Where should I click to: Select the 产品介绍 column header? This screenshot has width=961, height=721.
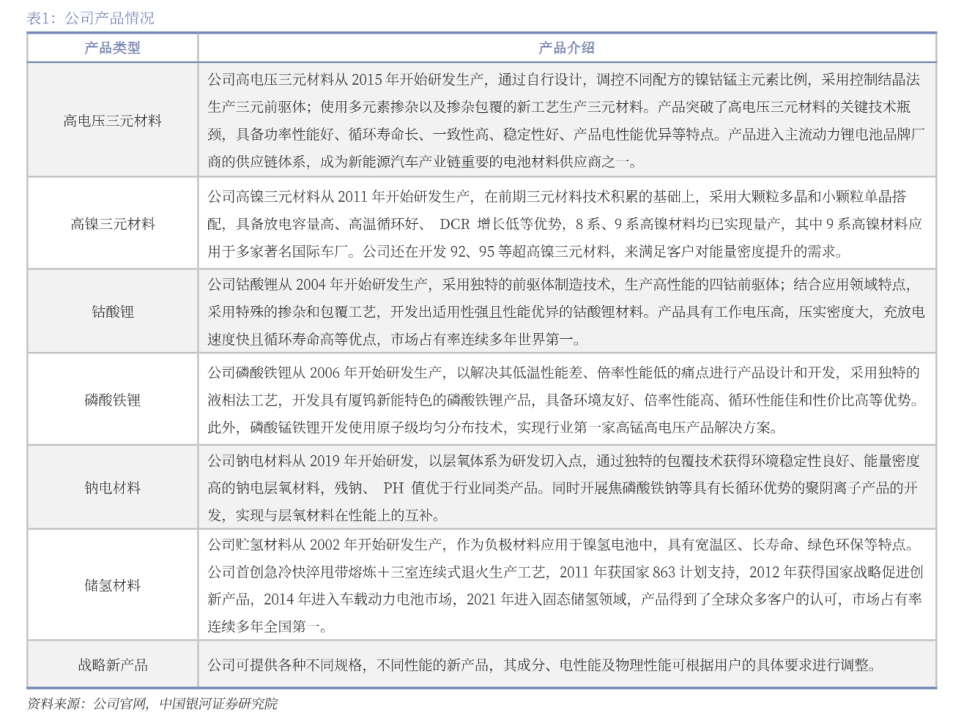(566, 47)
